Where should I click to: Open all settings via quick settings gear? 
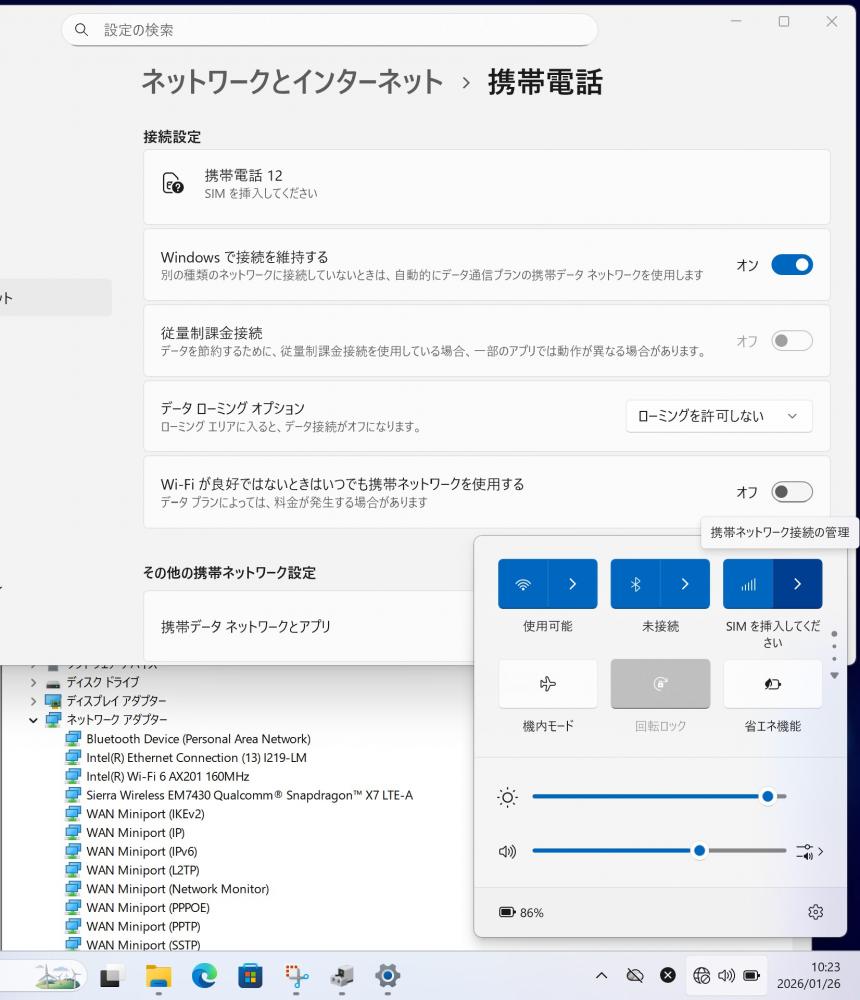[x=815, y=912]
